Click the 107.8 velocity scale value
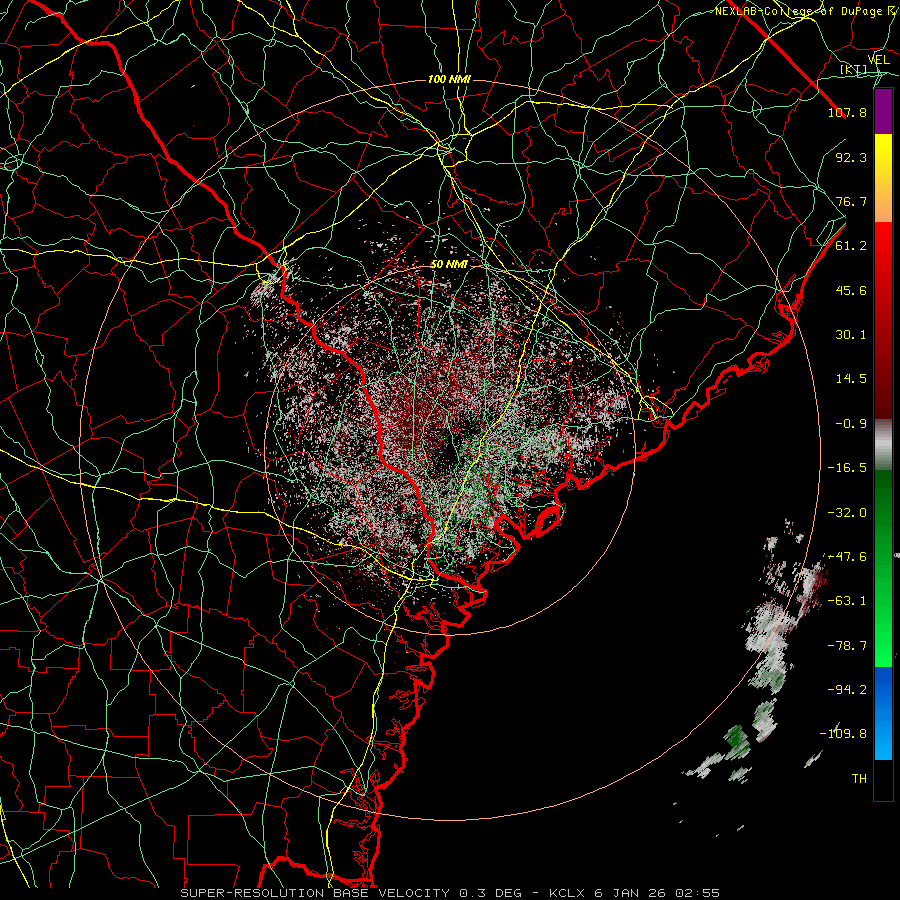This screenshot has width=900, height=900. [847, 112]
